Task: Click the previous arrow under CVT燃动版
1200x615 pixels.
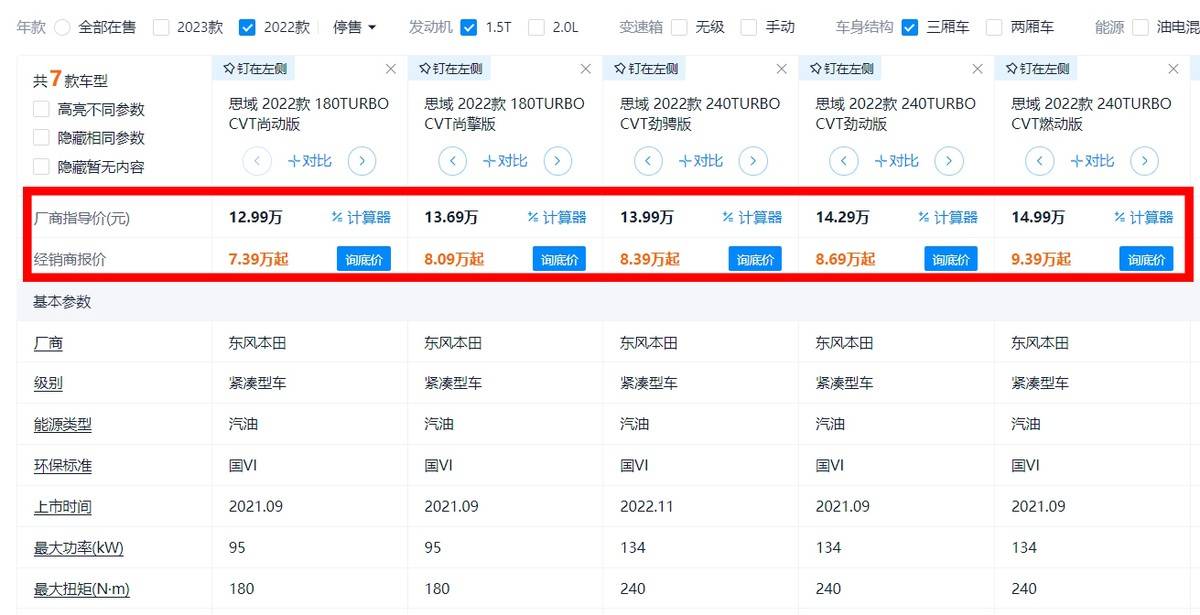Action: (x=1041, y=160)
